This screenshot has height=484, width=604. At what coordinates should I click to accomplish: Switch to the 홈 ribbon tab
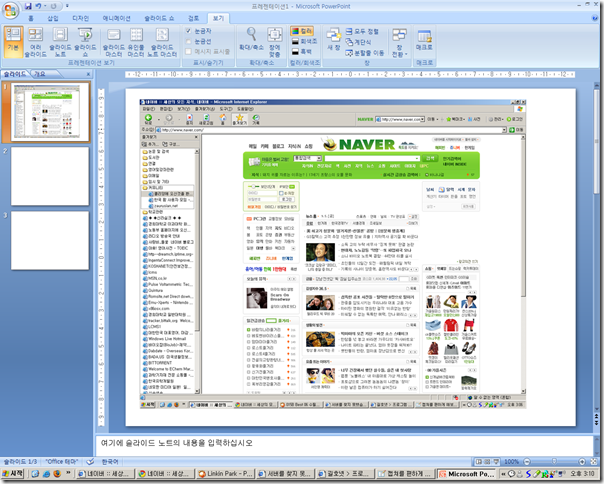pos(31,18)
